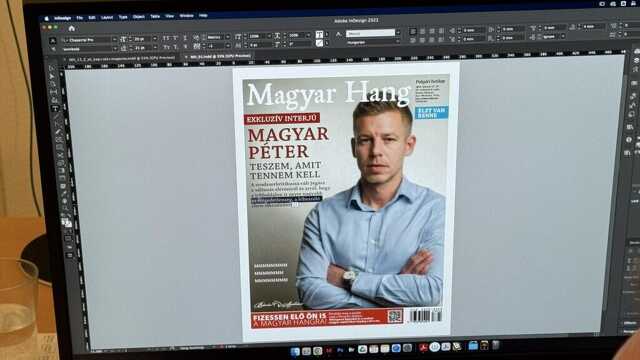Toggle Underline formatting

[185, 38]
